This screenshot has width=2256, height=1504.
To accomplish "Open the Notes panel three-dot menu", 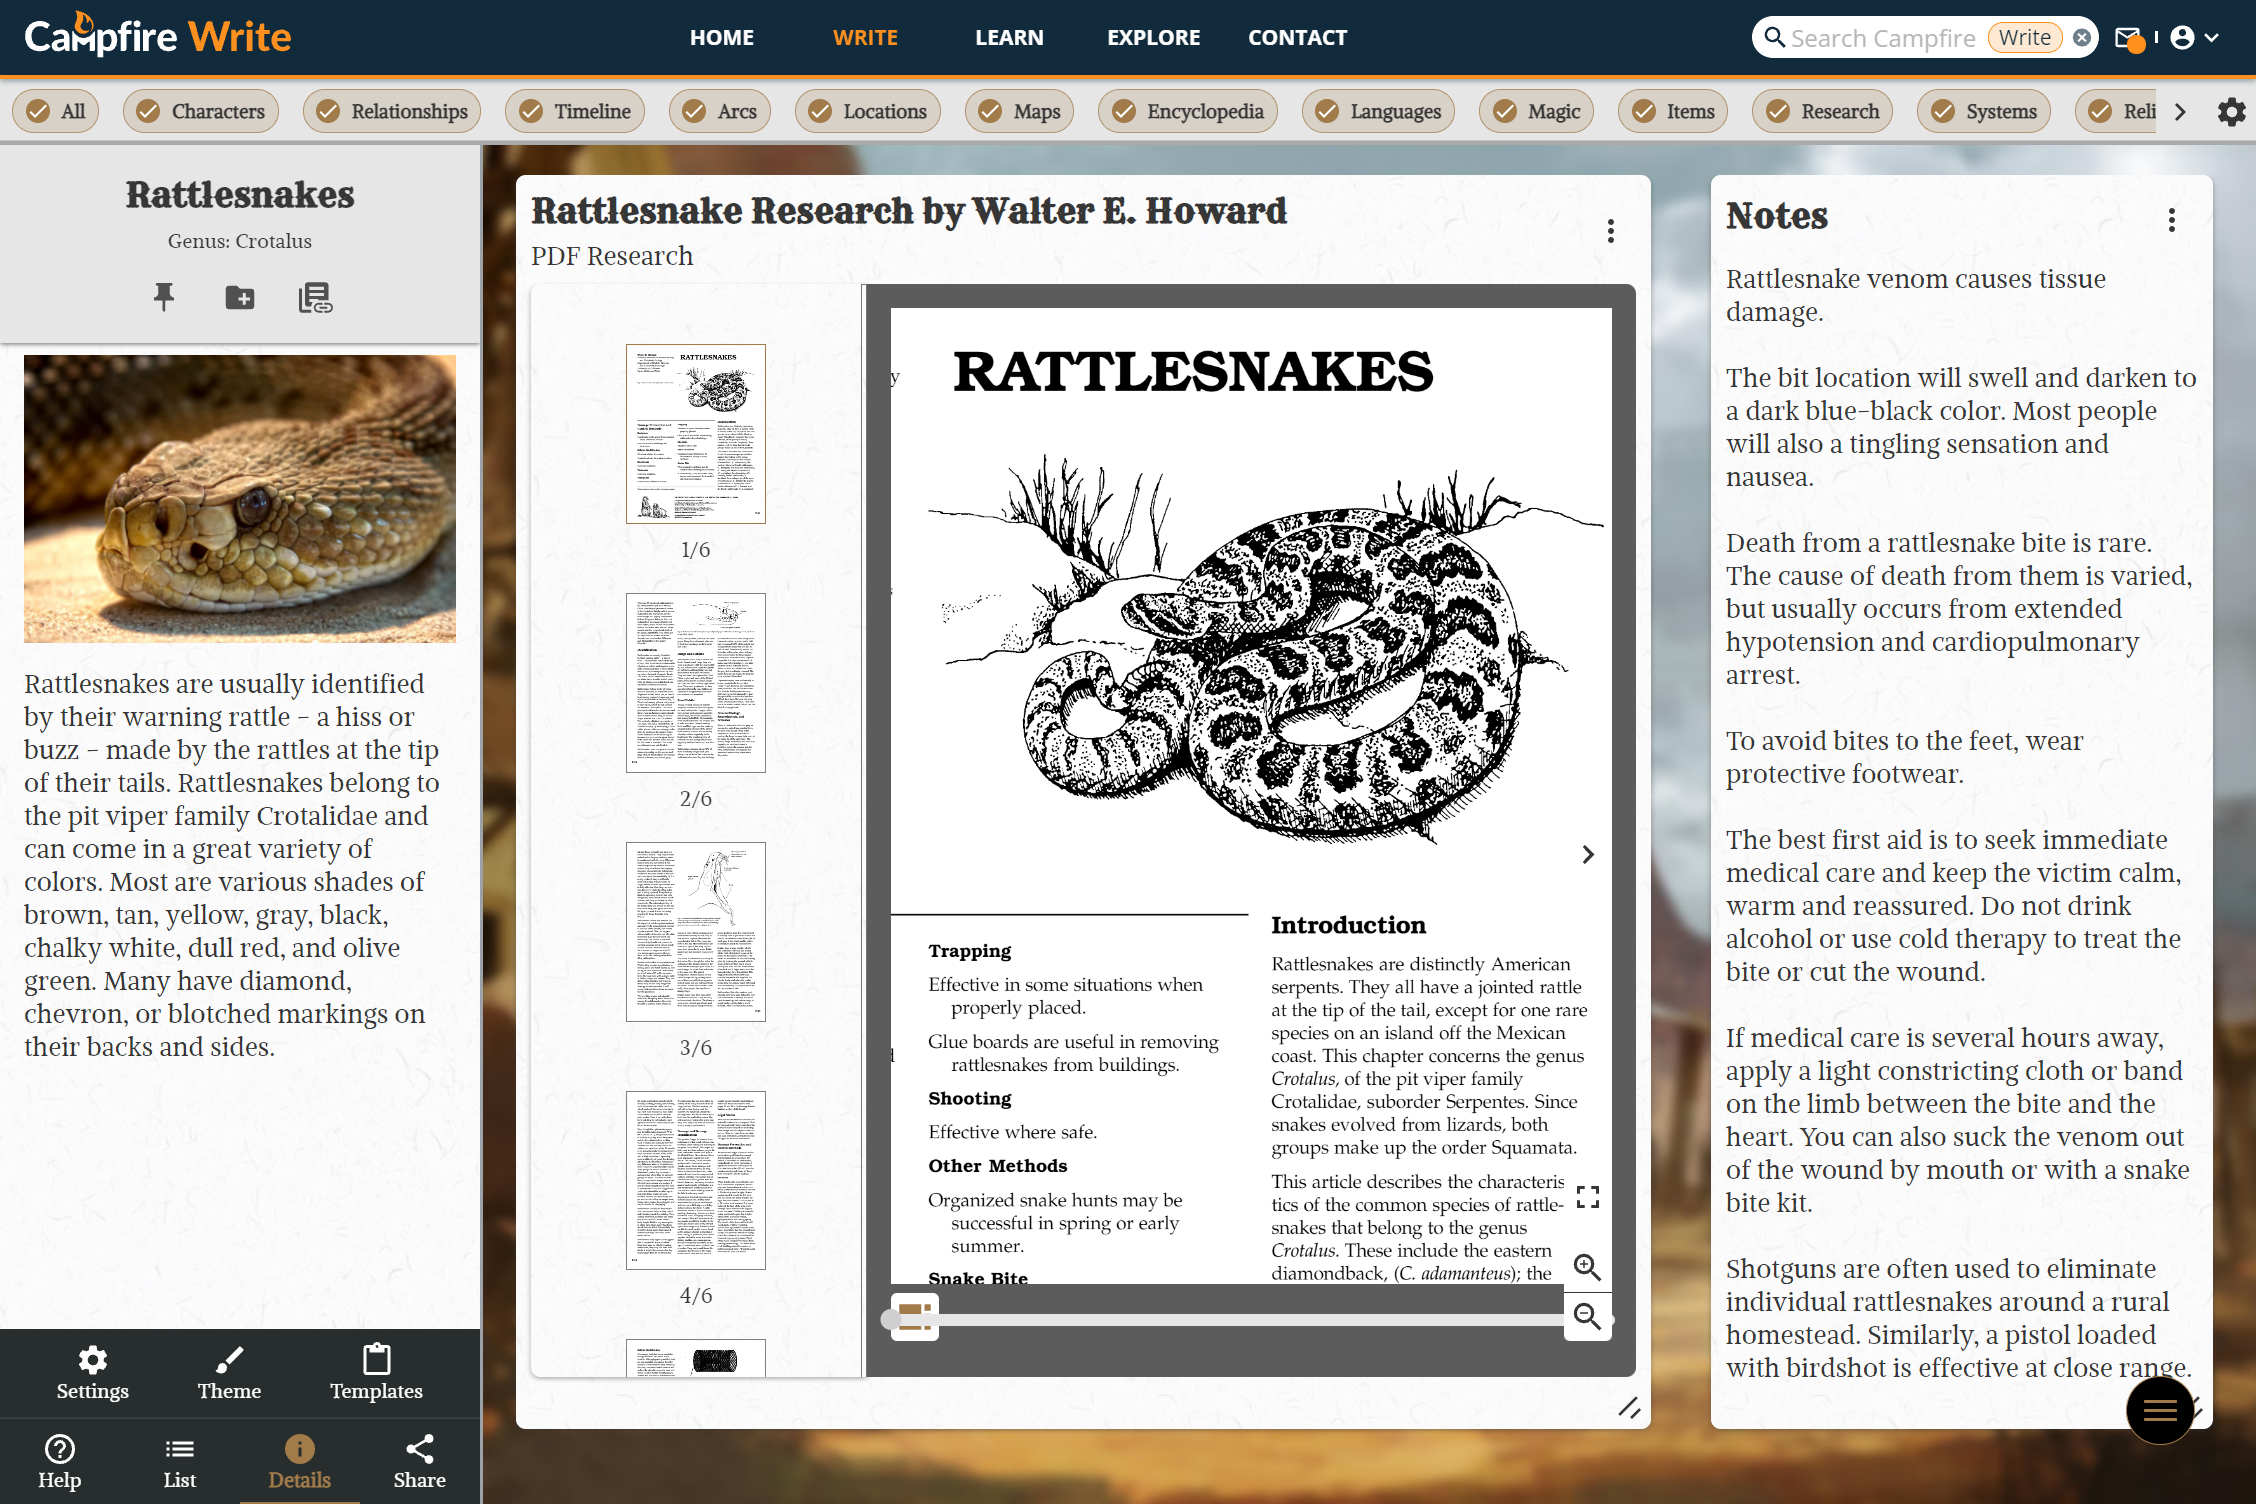I will pos(2171,220).
